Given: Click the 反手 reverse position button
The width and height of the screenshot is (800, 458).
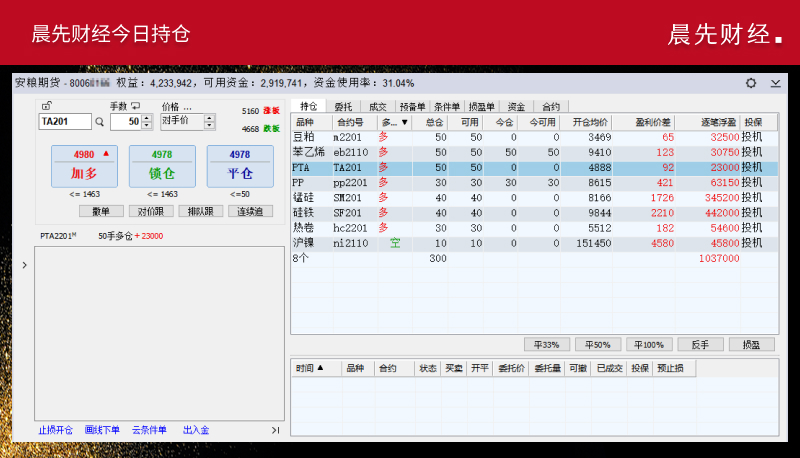Looking at the screenshot, I should 699,344.
